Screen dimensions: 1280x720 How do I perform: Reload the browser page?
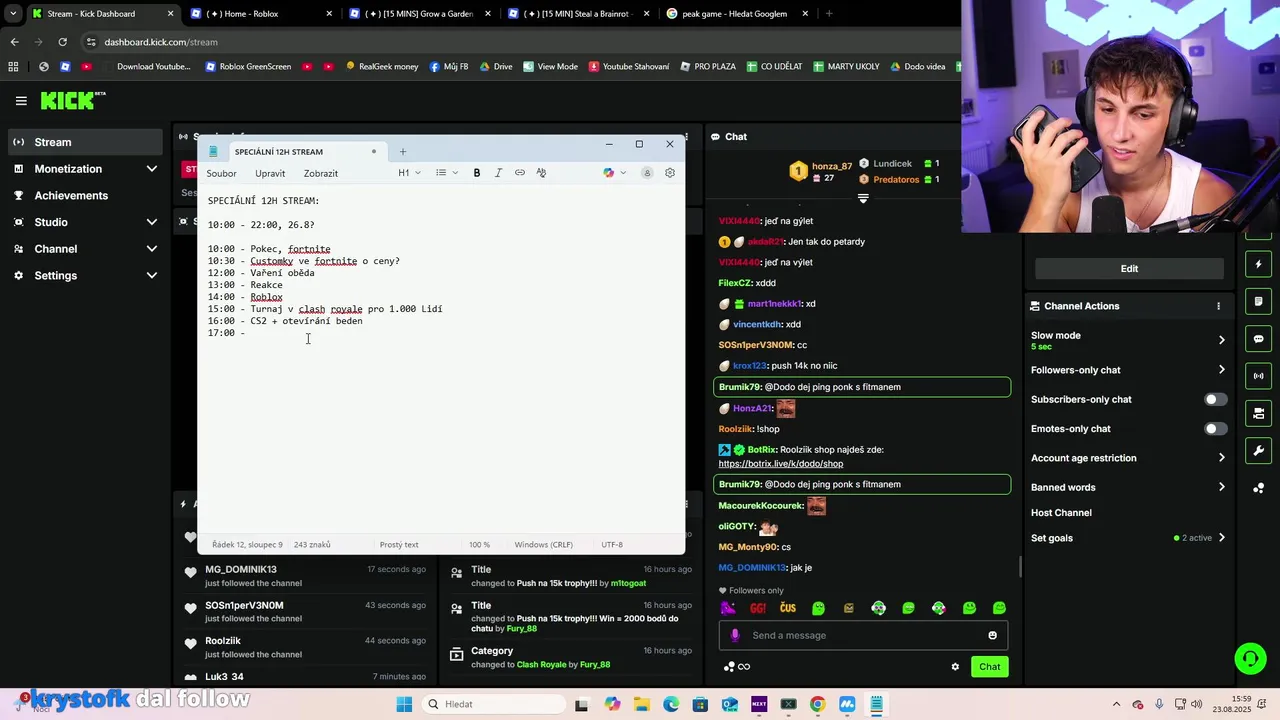[62, 42]
